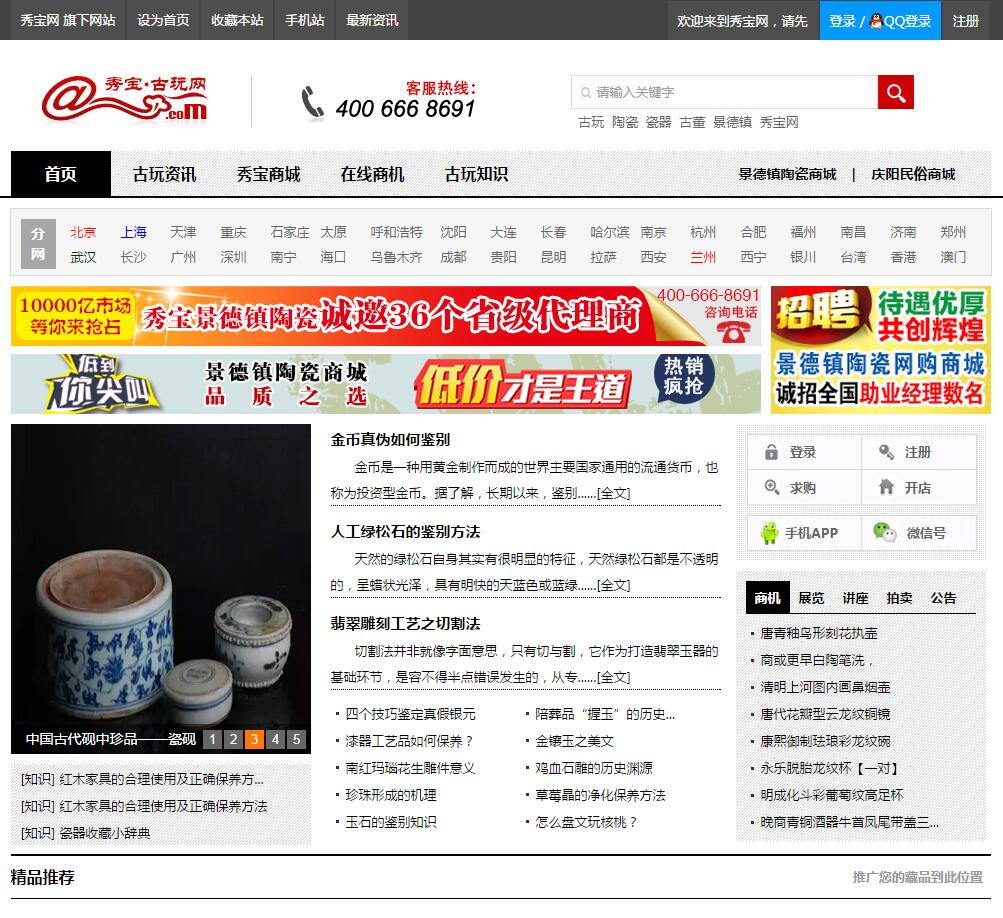Click the 注册 link in top bar
The height and width of the screenshot is (918, 1003).
(x=965, y=20)
